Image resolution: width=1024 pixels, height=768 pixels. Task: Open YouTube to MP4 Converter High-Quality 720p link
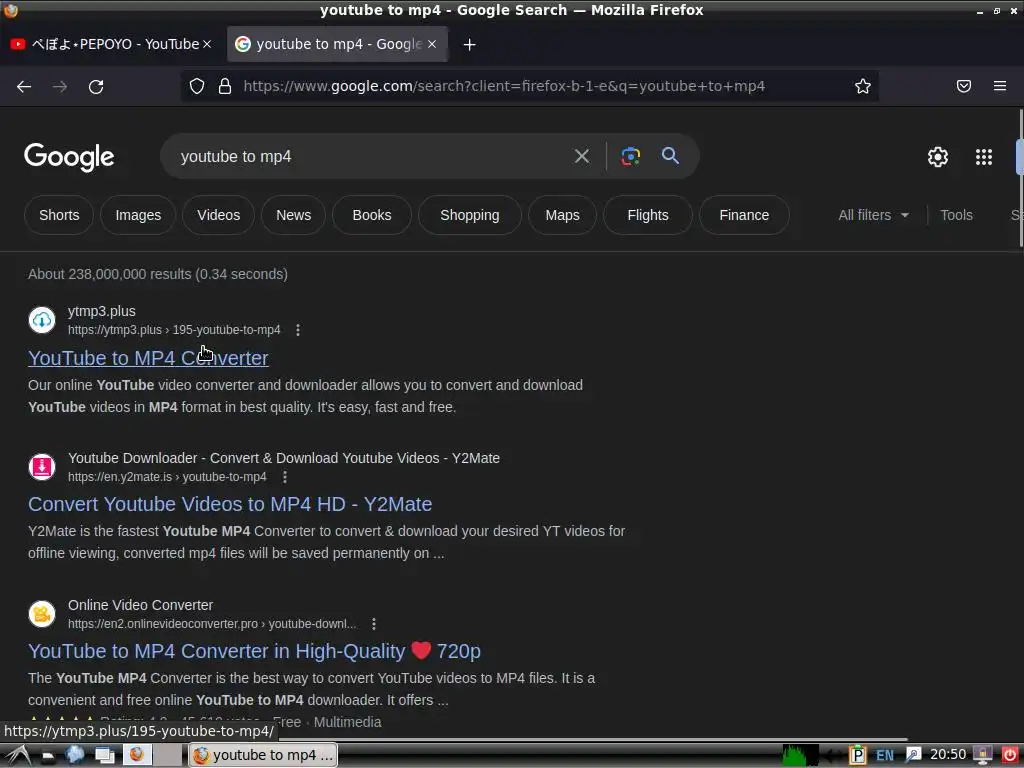coord(254,651)
